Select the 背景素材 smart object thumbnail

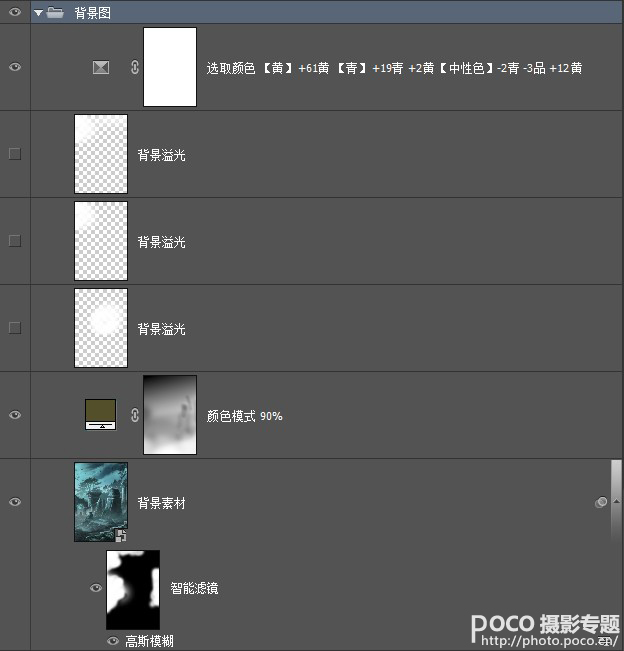point(101,502)
